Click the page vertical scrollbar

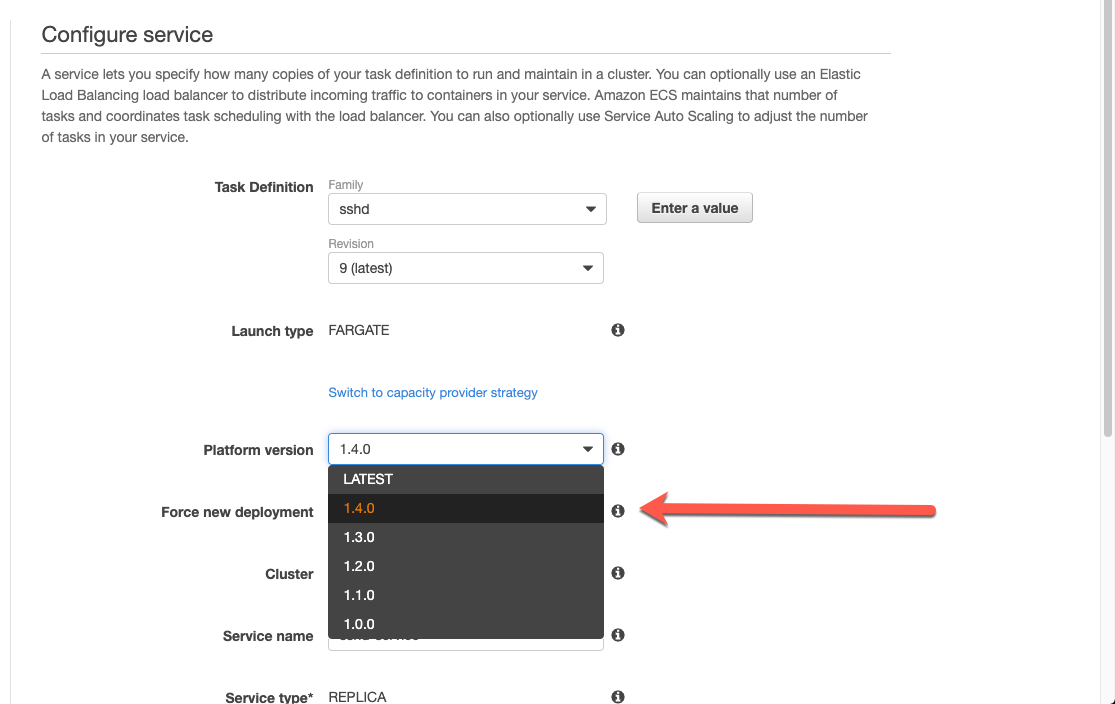click(1107, 220)
